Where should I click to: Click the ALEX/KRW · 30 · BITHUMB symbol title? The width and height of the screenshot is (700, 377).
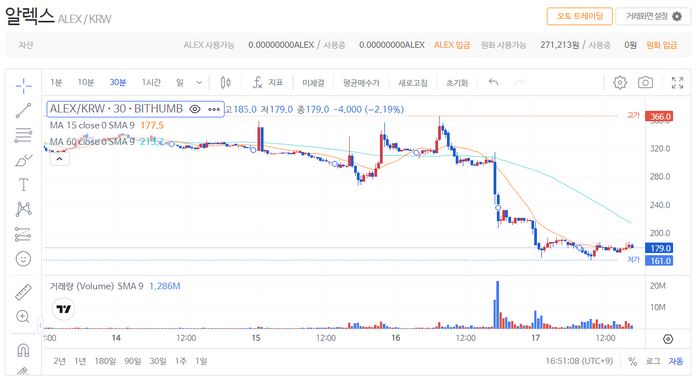pos(116,109)
